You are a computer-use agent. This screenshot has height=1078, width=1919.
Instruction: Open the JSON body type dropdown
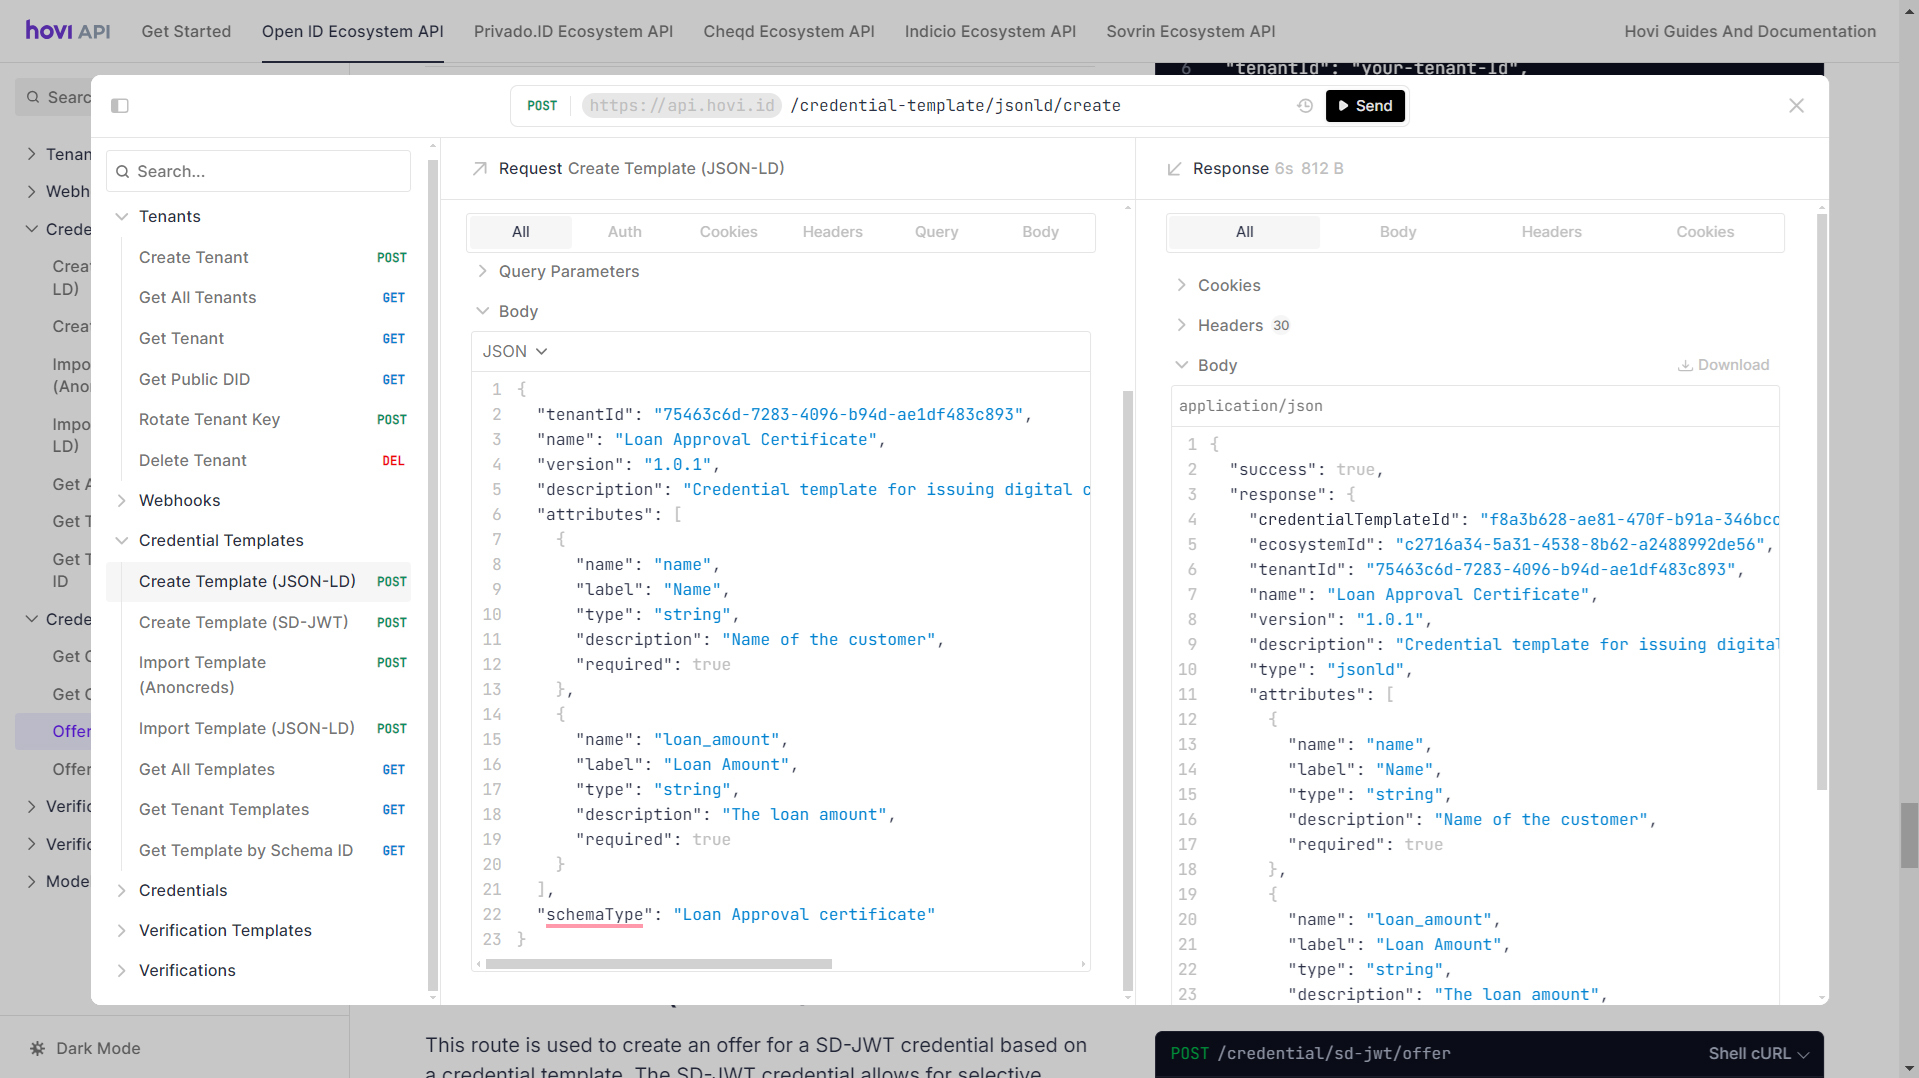point(515,352)
